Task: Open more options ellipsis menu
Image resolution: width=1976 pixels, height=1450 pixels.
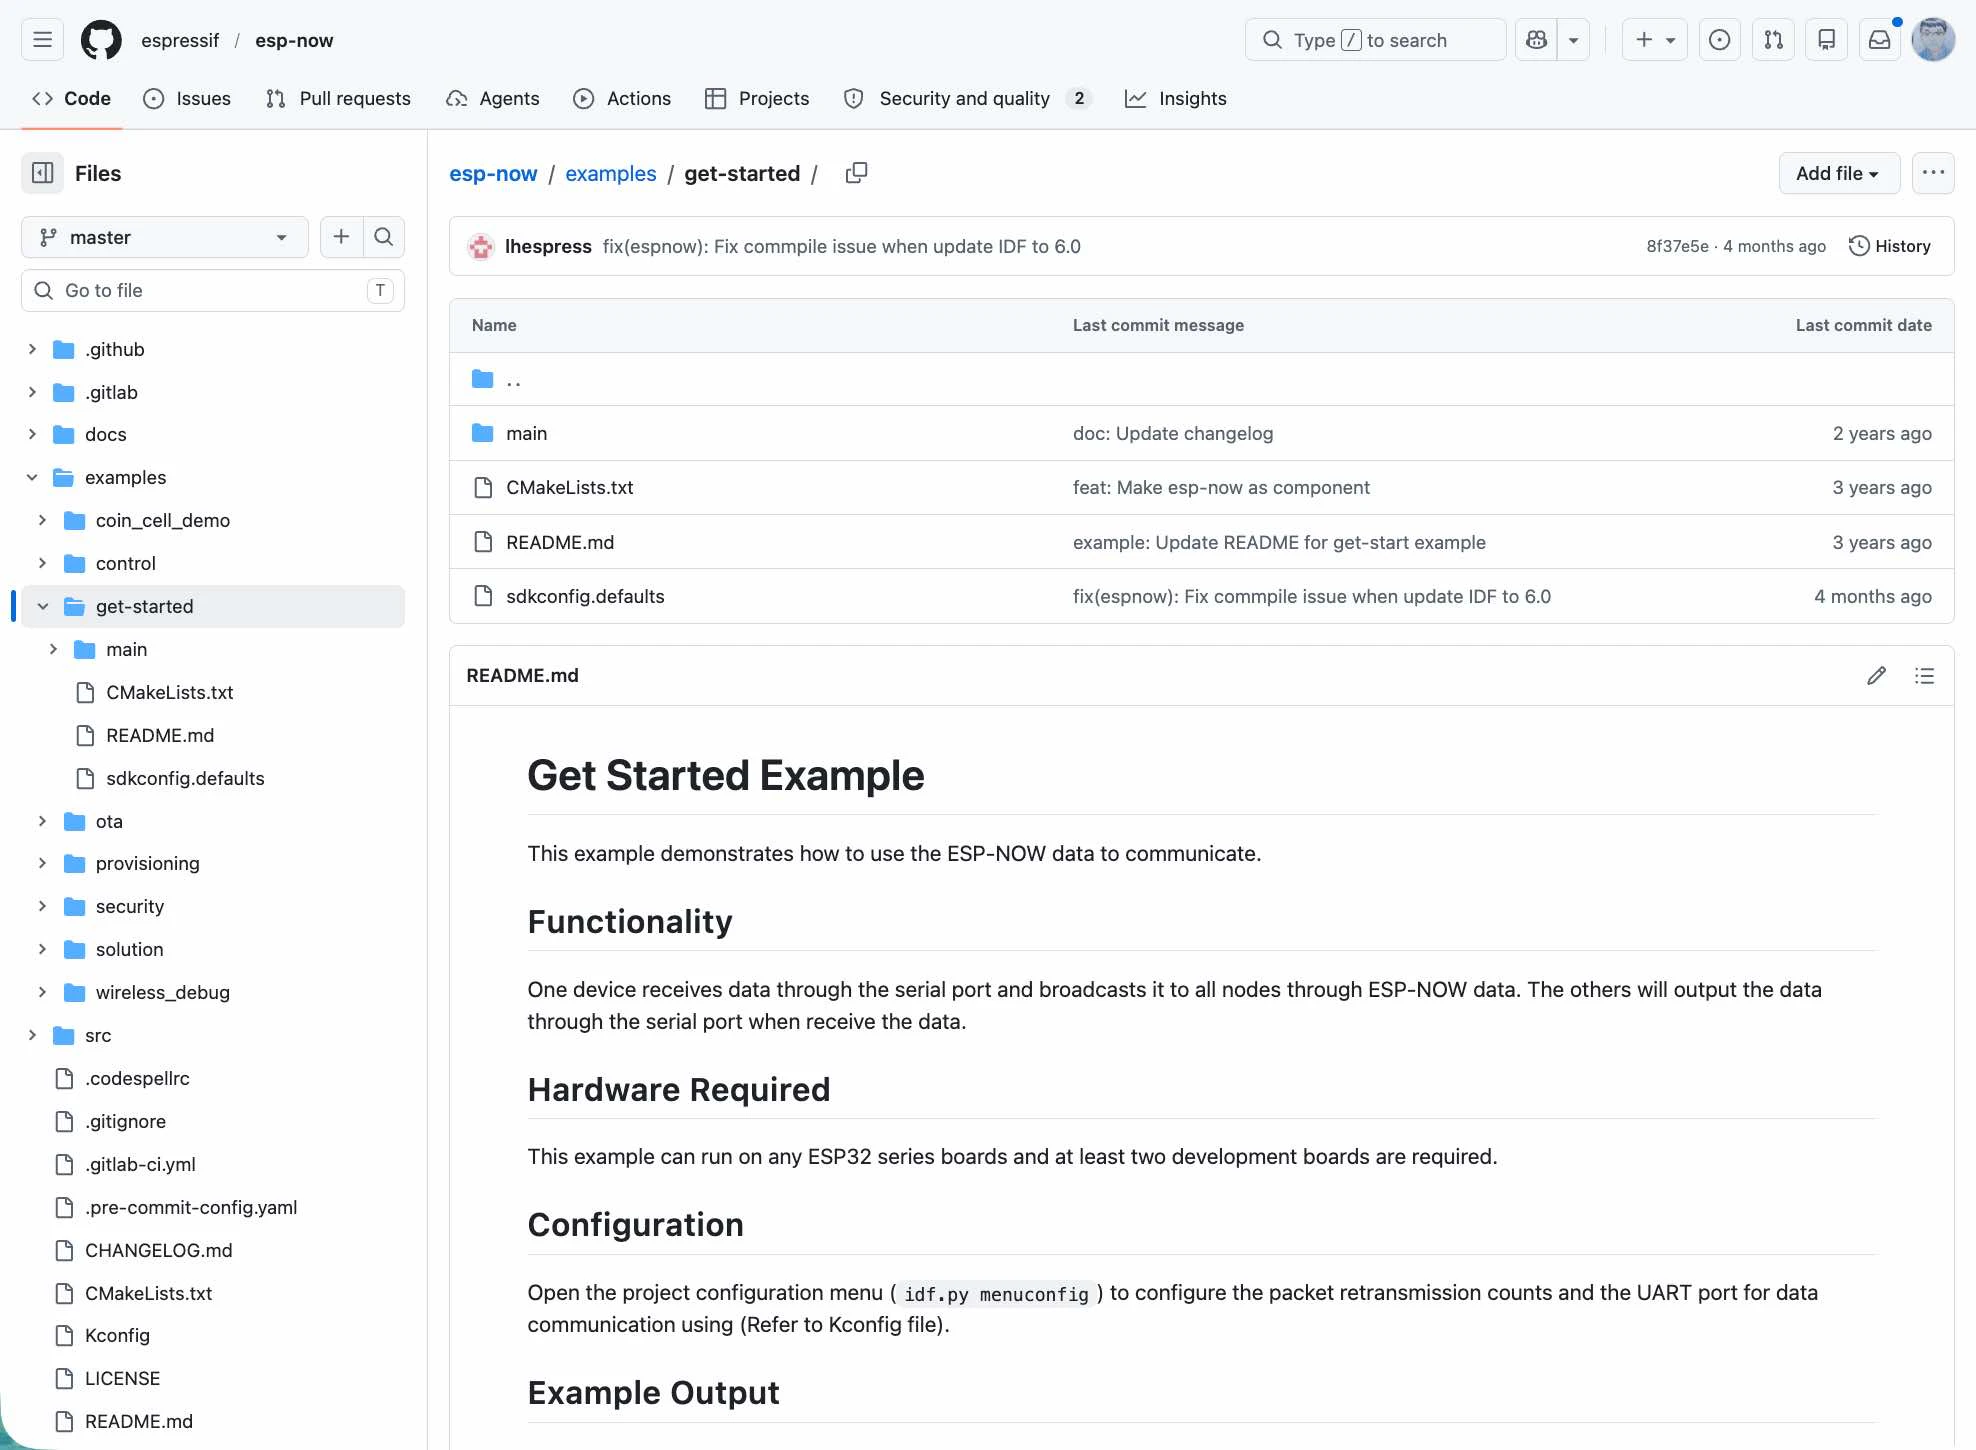Action: 1933,173
